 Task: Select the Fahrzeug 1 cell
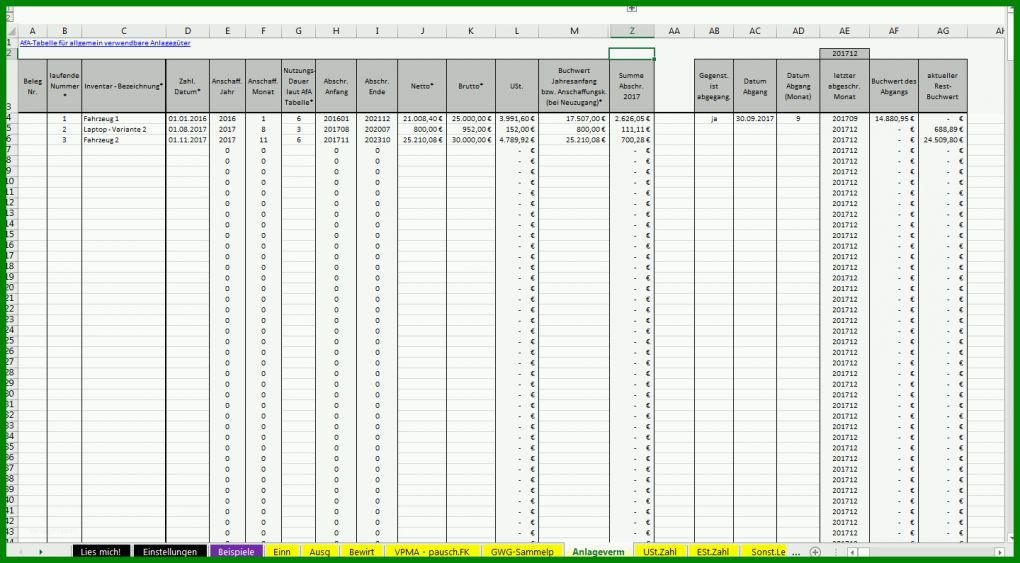coord(124,119)
